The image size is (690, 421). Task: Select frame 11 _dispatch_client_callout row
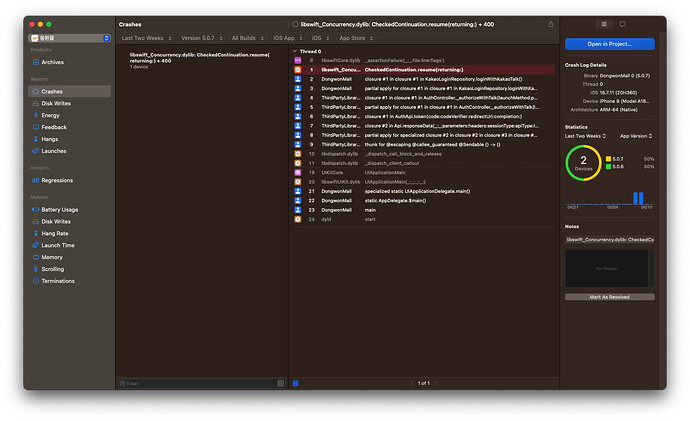423,163
